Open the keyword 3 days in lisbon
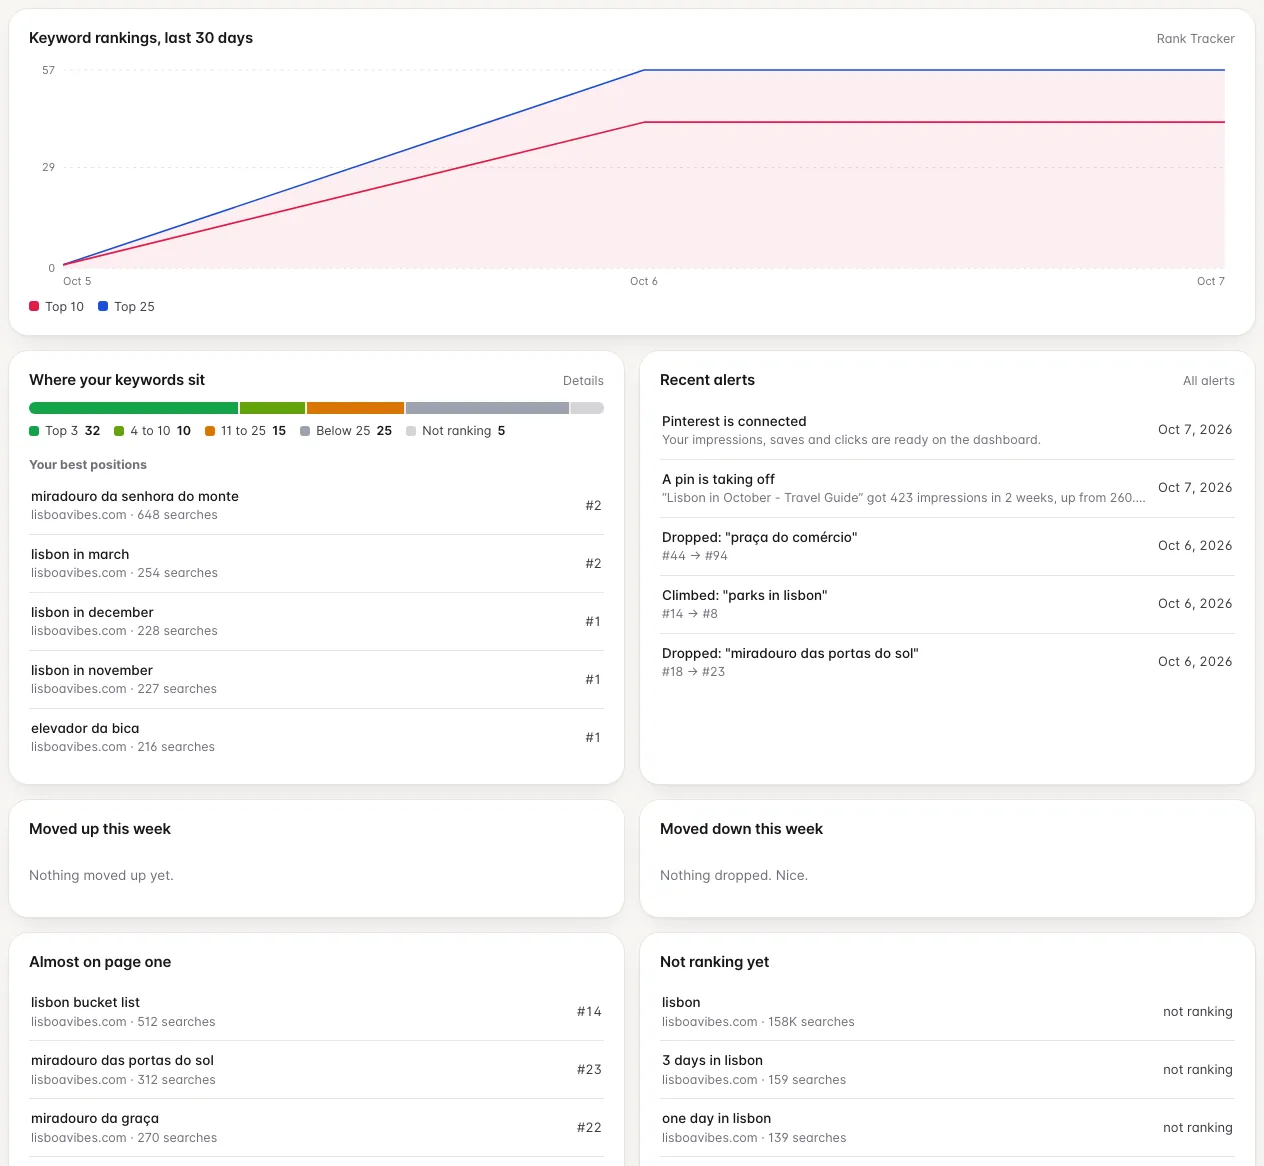1264x1166 pixels. 947,1069
